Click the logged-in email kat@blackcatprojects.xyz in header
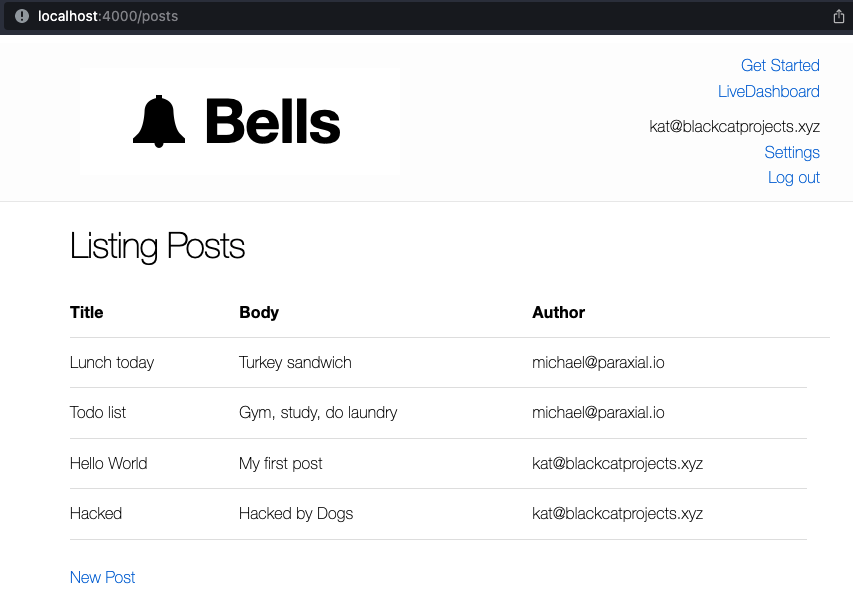This screenshot has width=853, height=615. 734,127
